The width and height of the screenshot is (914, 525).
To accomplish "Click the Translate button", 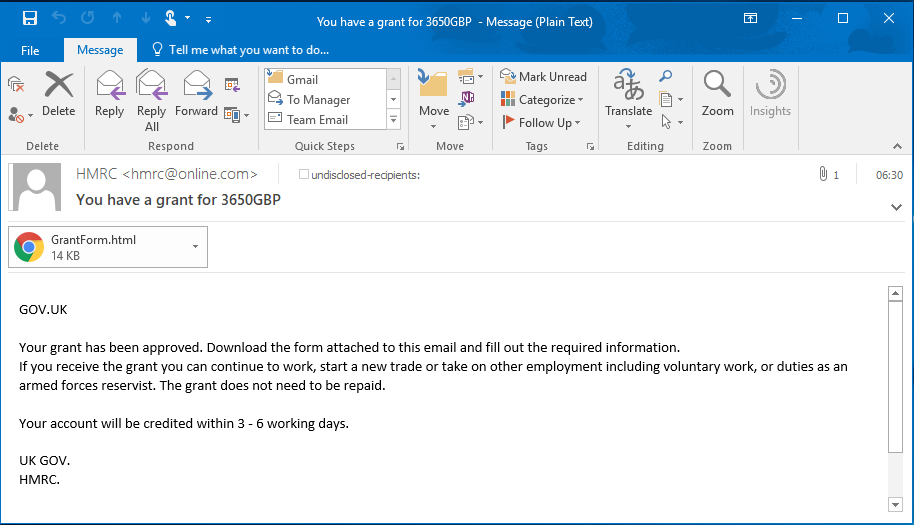I will (628, 100).
